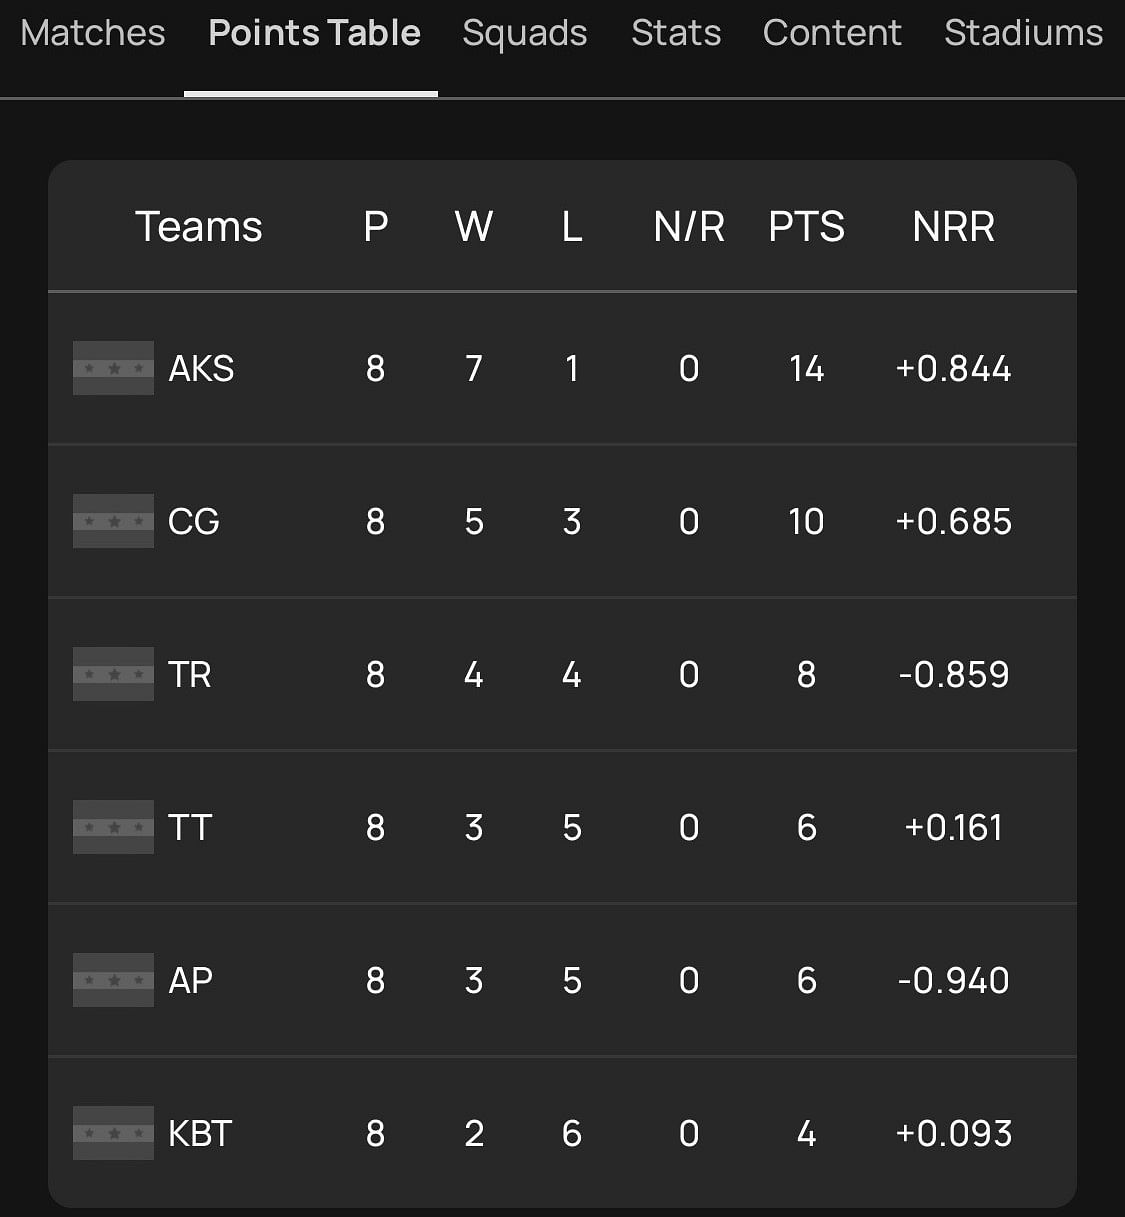Select the TR team name

190,674
